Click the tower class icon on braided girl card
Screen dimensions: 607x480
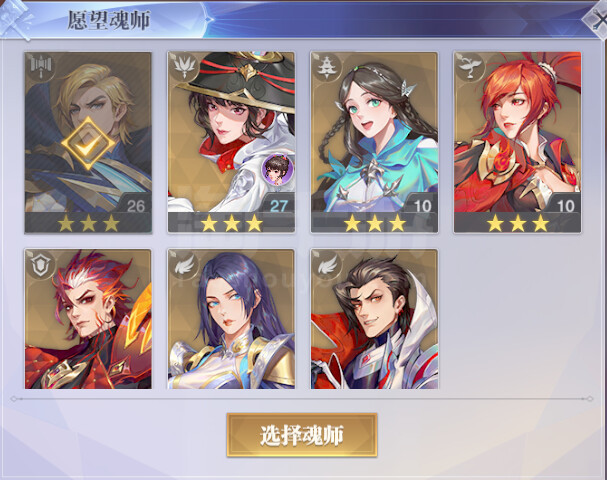point(327,66)
